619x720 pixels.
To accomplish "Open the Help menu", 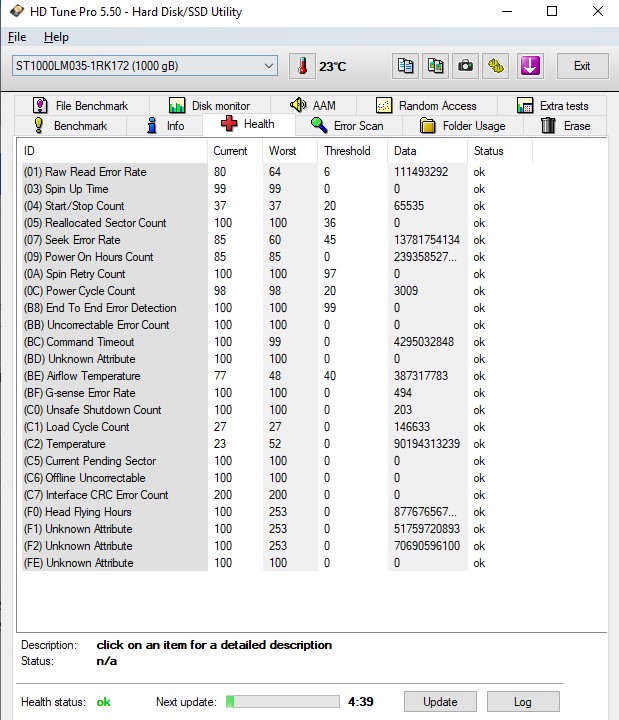I will click(x=56, y=37).
